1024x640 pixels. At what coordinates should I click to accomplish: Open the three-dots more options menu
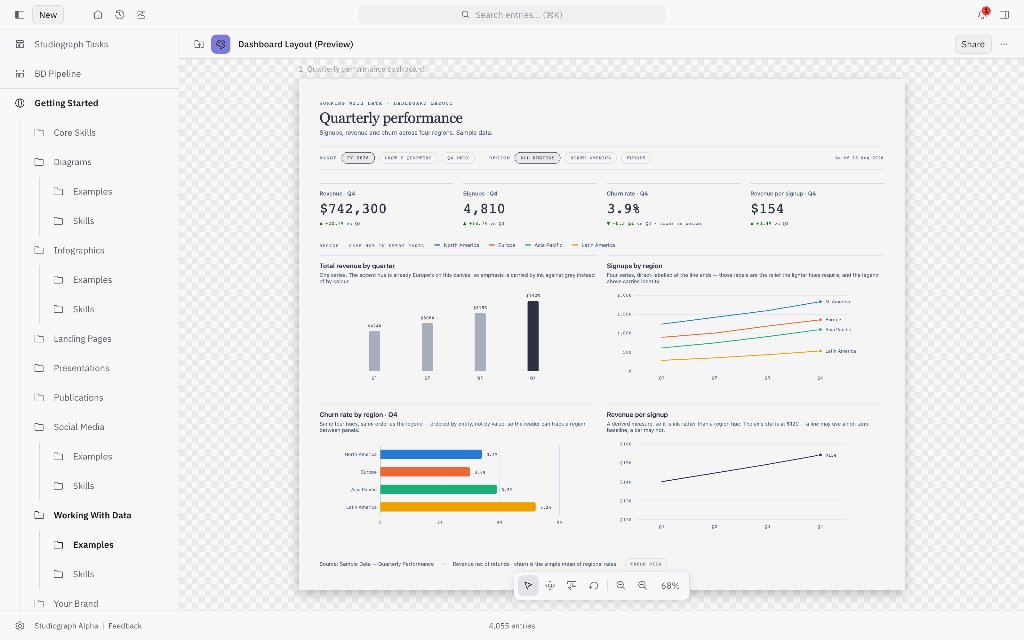click(1004, 44)
